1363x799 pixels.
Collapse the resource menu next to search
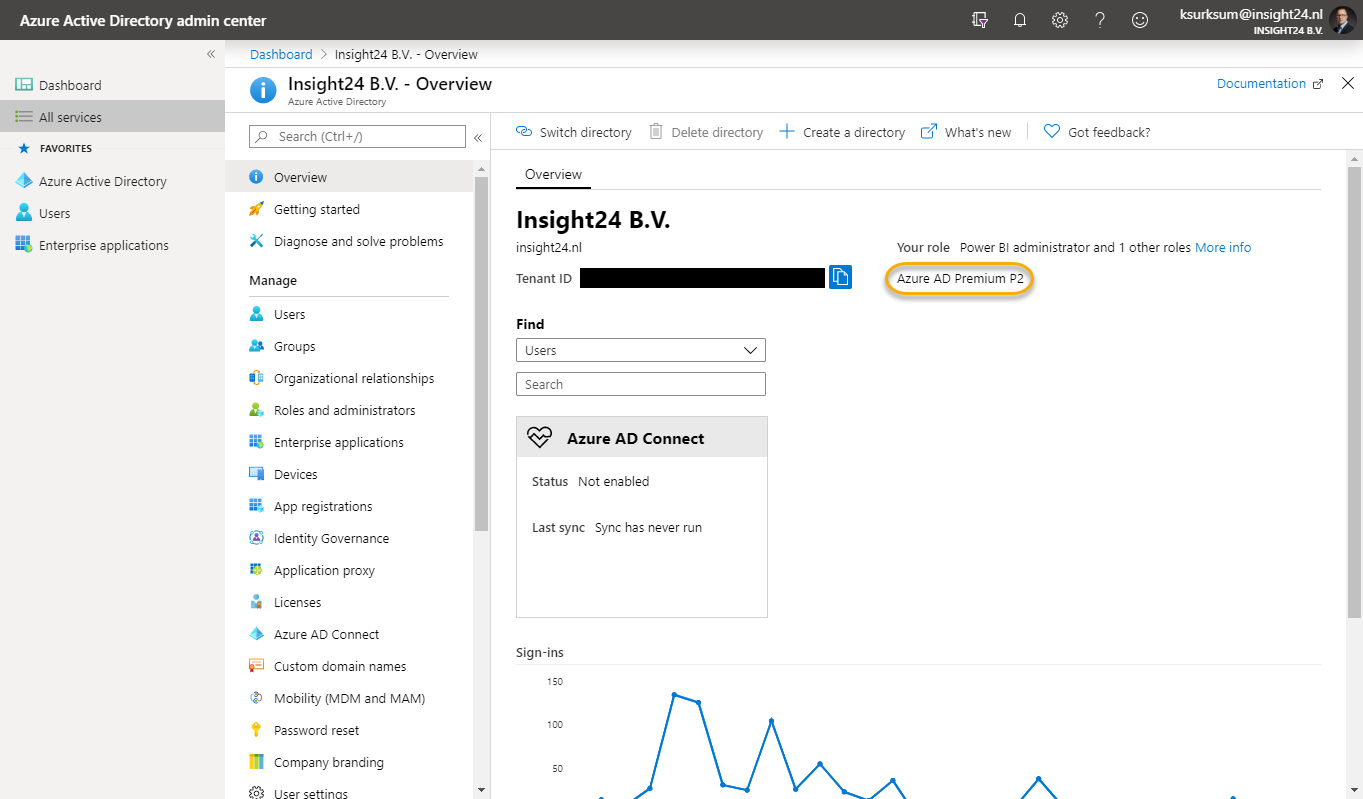coord(478,137)
